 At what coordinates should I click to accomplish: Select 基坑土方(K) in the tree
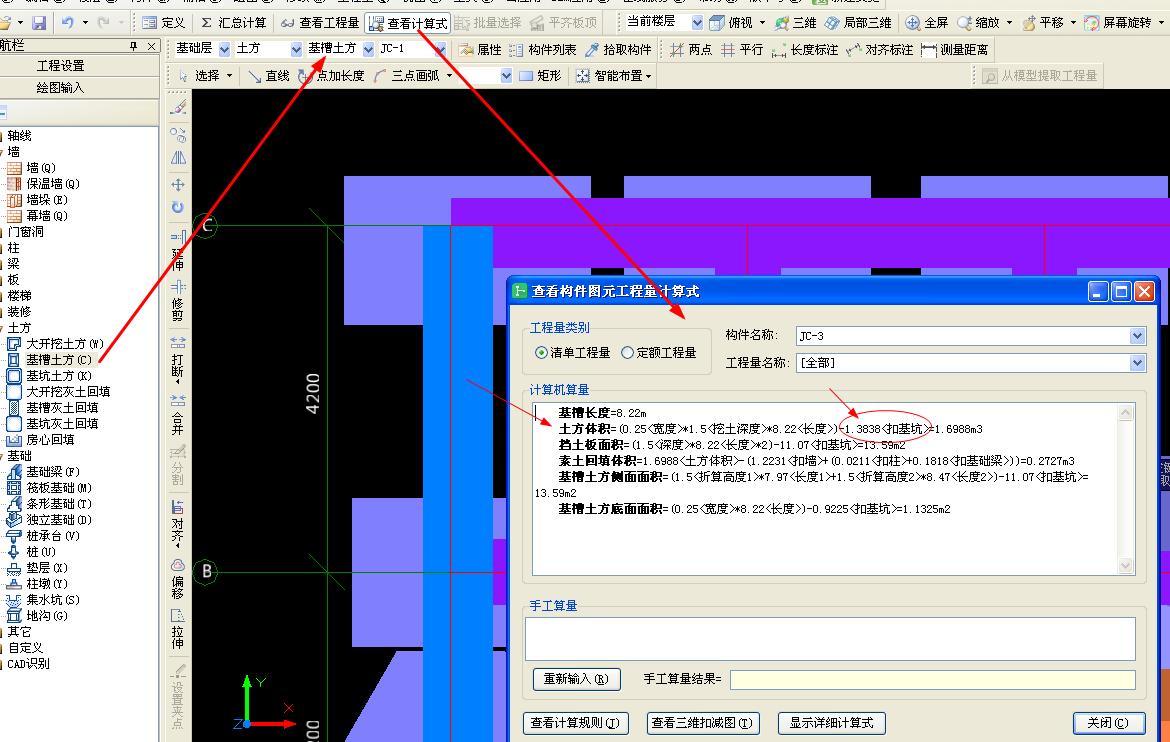tap(59, 376)
